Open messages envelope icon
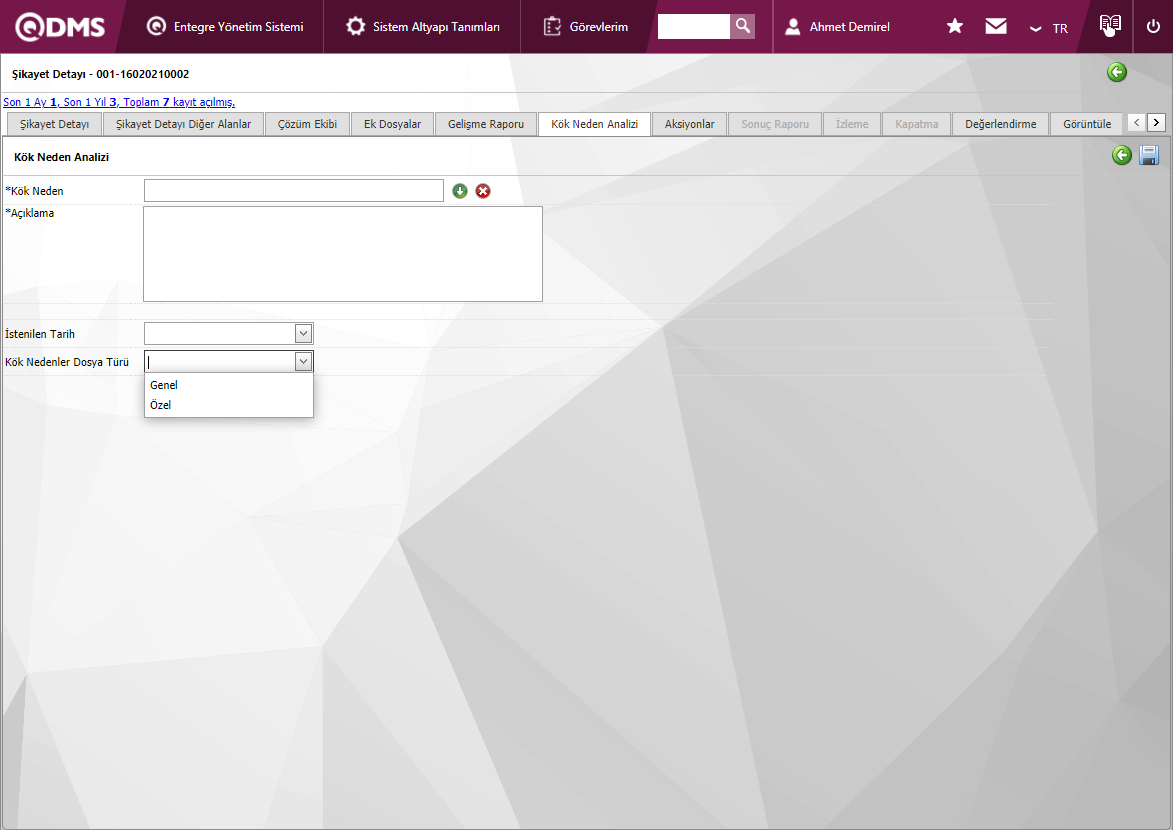The height and width of the screenshot is (830, 1173). 996,26
